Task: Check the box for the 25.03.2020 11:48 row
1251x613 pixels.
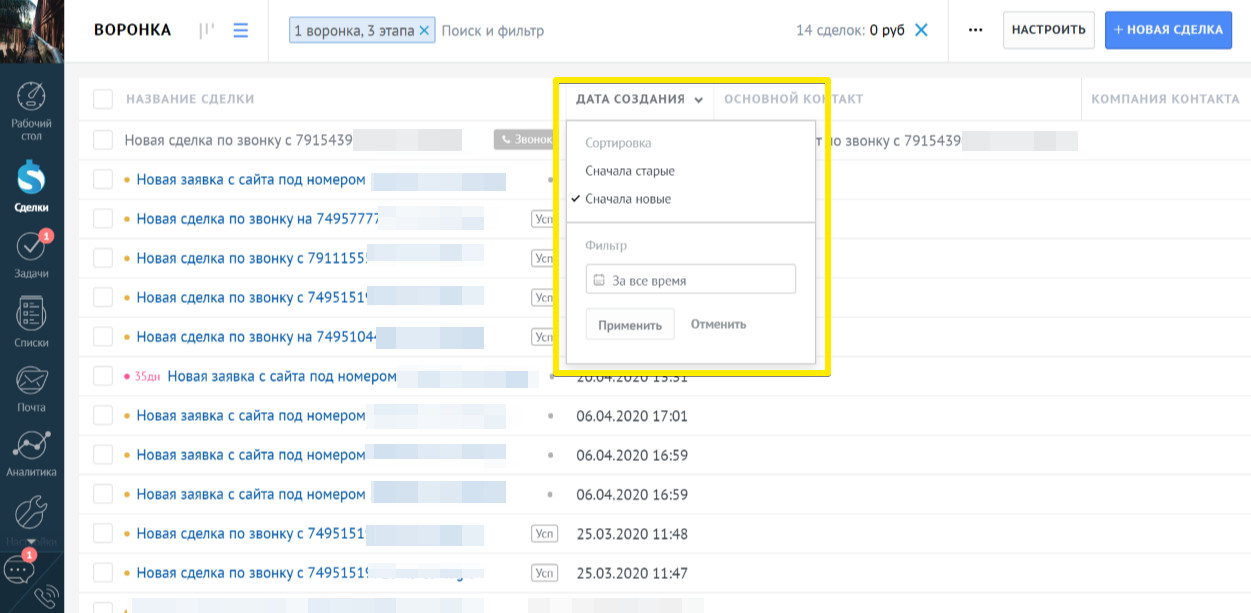Action: (103, 534)
